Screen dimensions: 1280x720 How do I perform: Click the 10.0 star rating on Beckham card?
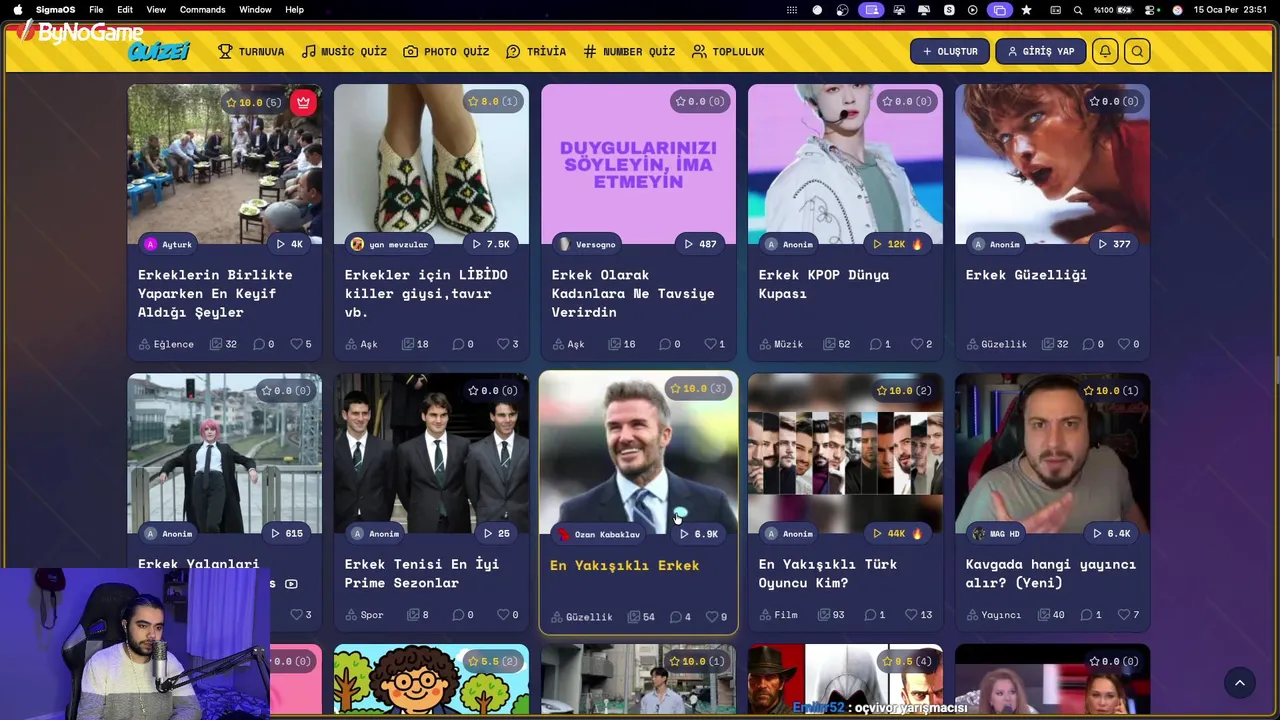(698, 389)
